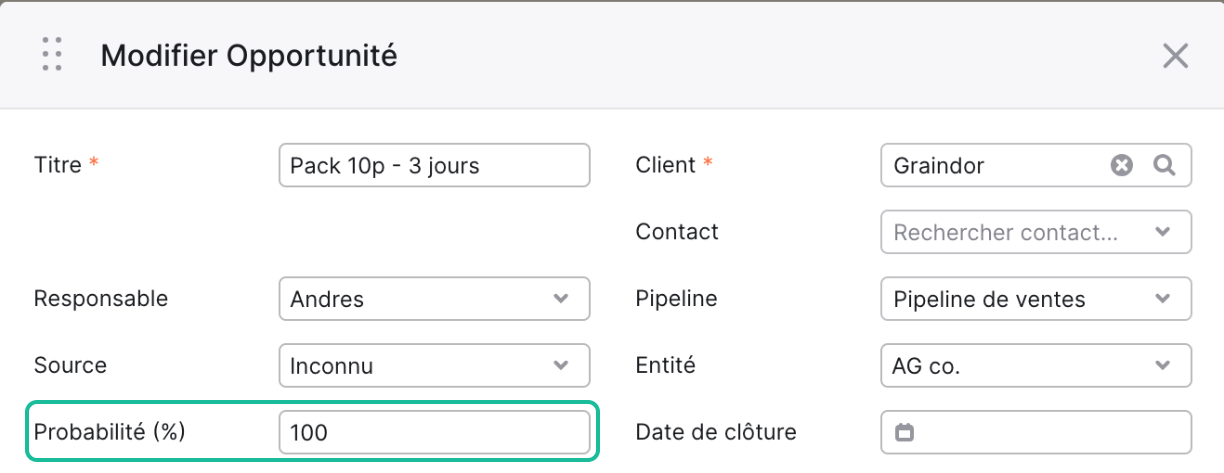The width and height of the screenshot is (1224, 473).
Task: Click the Client label
Action: pyautogui.click(x=665, y=165)
